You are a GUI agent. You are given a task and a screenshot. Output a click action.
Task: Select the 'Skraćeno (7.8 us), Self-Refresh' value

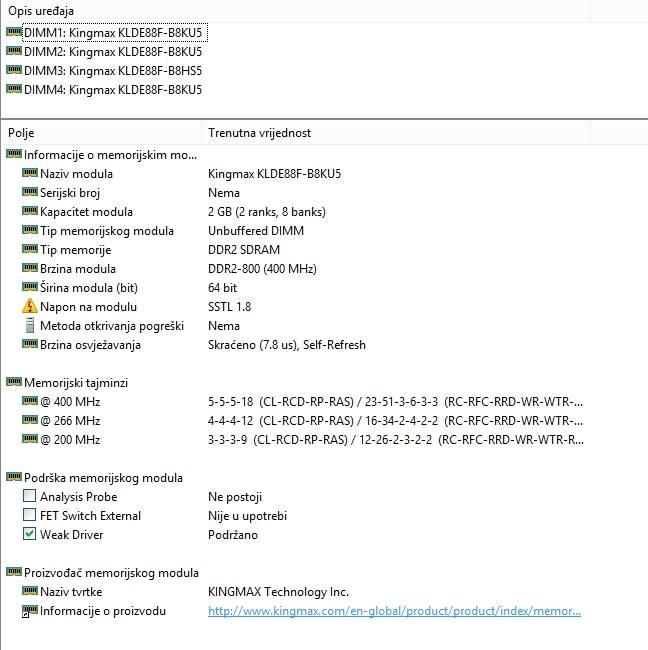[x=286, y=345]
